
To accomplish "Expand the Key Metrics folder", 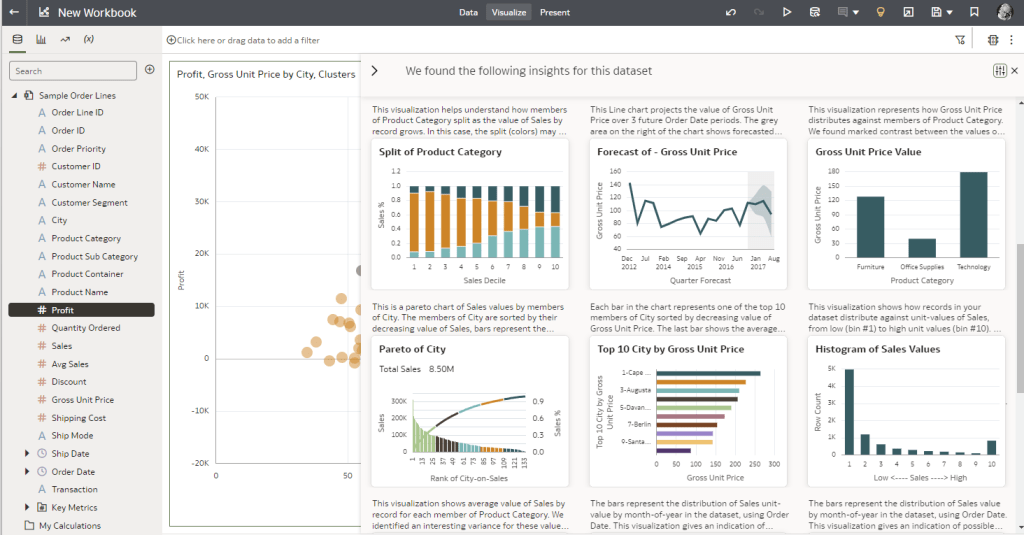I will [x=28, y=507].
